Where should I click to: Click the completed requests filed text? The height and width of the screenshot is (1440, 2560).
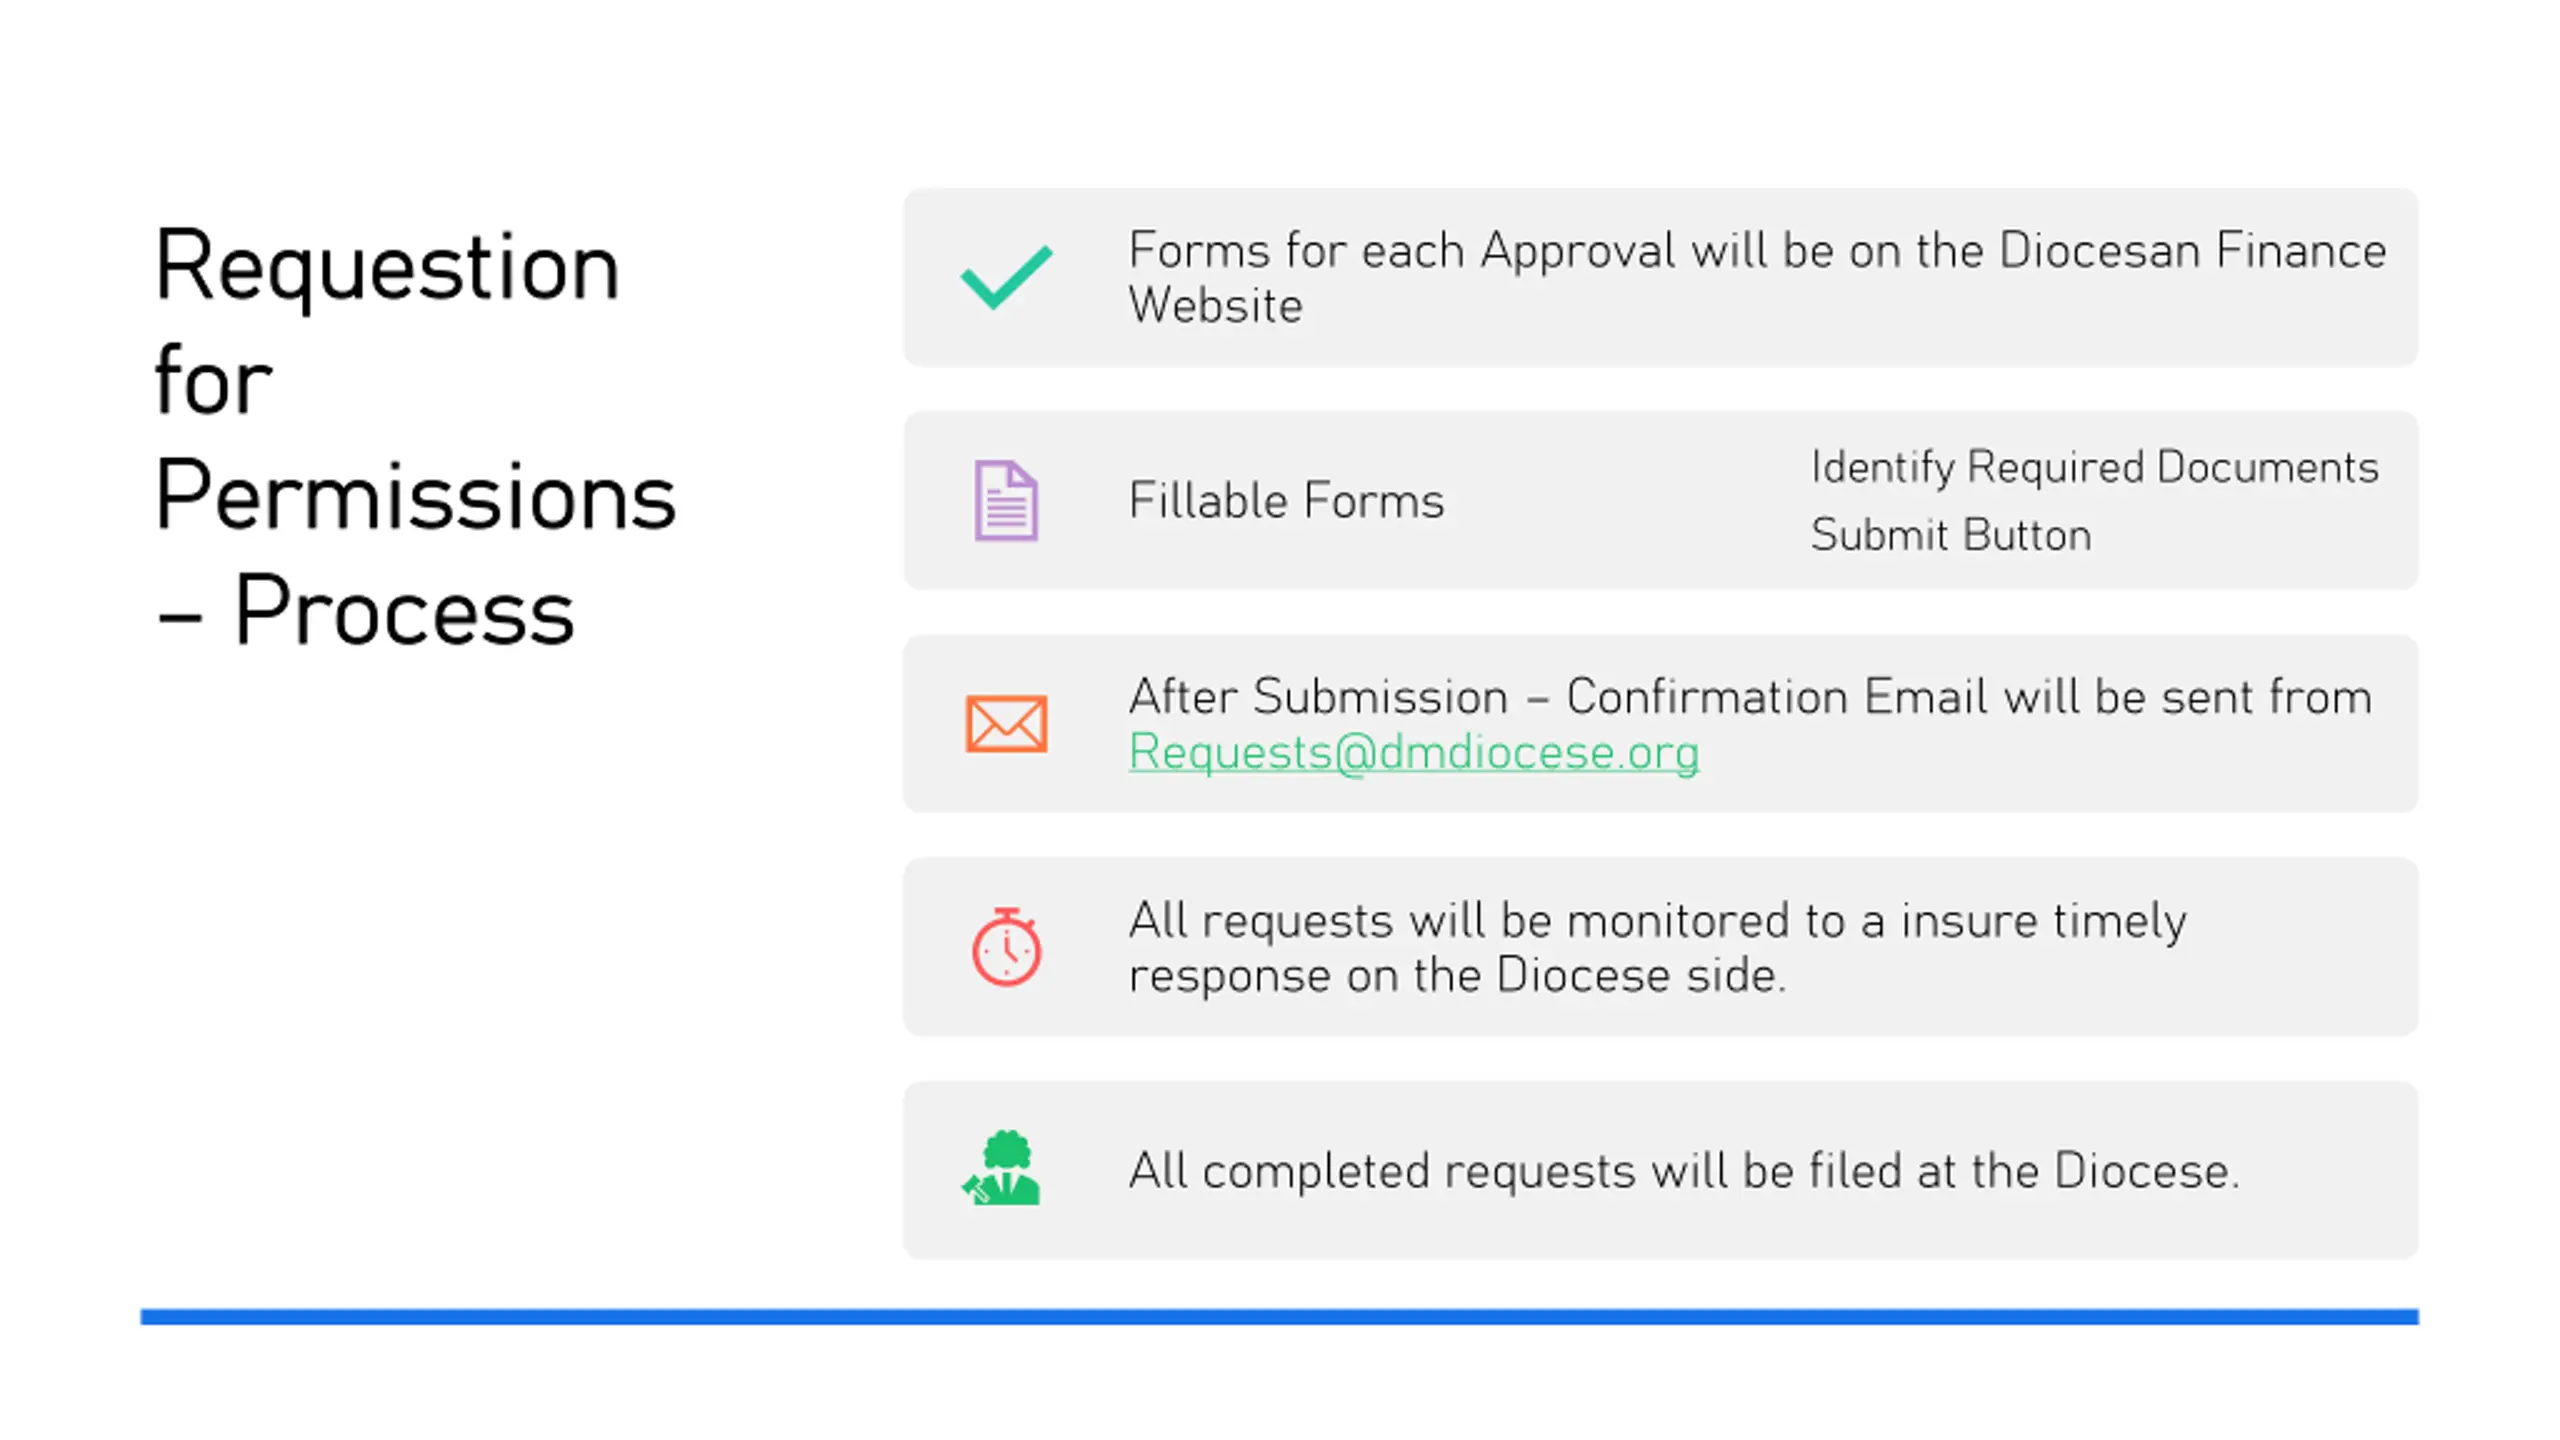[1684, 1170]
